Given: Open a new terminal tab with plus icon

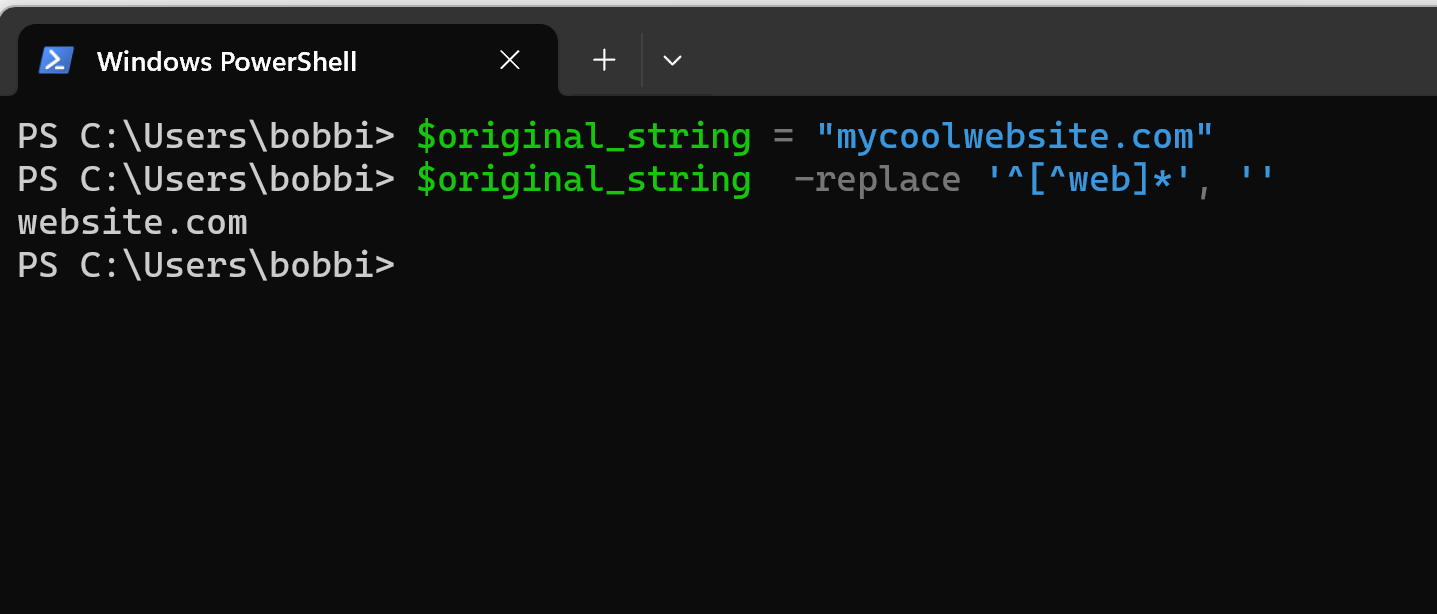Looking at the screenshot, I should (603, 60).
